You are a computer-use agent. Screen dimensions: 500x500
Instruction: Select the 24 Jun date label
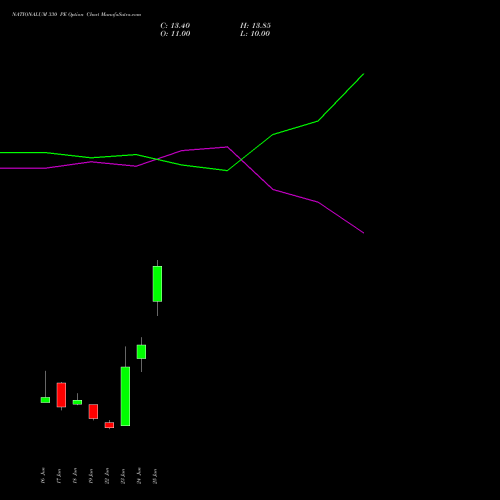click(x=139, y=475)
